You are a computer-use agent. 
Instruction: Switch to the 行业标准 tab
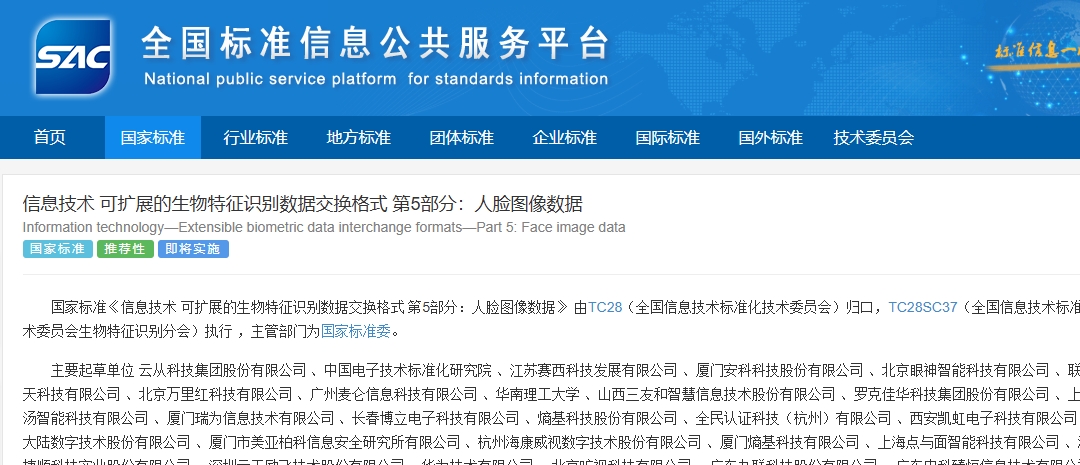point(255,138)
